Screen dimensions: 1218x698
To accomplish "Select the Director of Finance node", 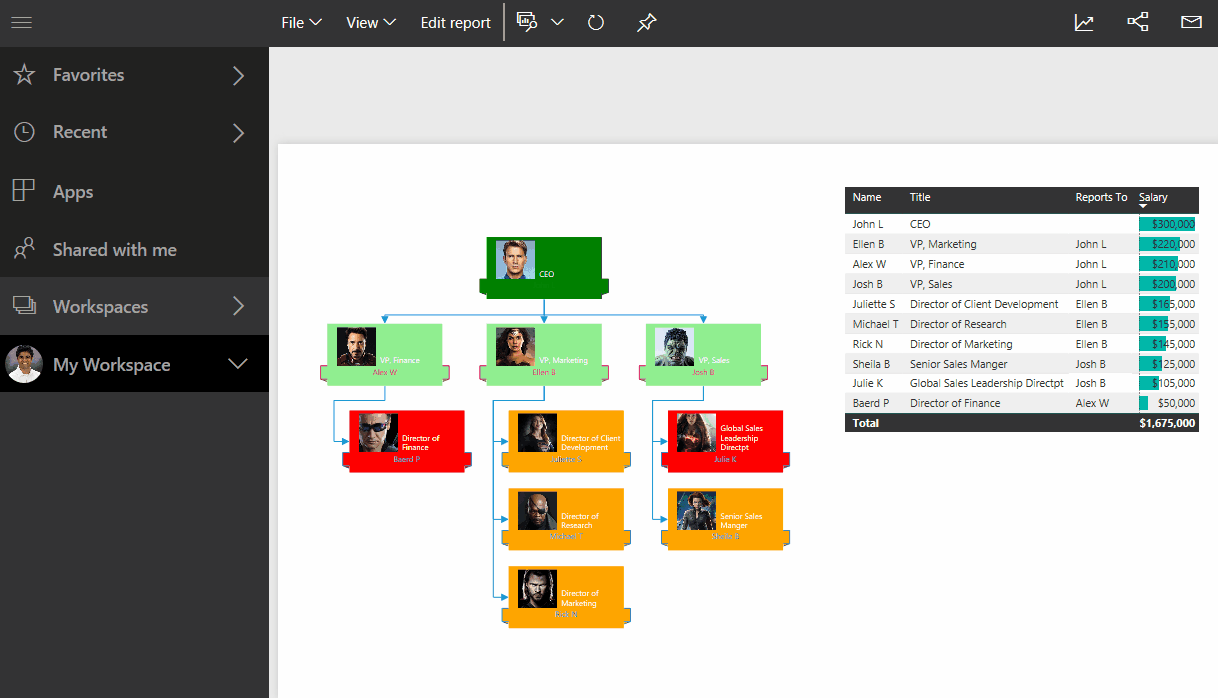I will [406, 440].
